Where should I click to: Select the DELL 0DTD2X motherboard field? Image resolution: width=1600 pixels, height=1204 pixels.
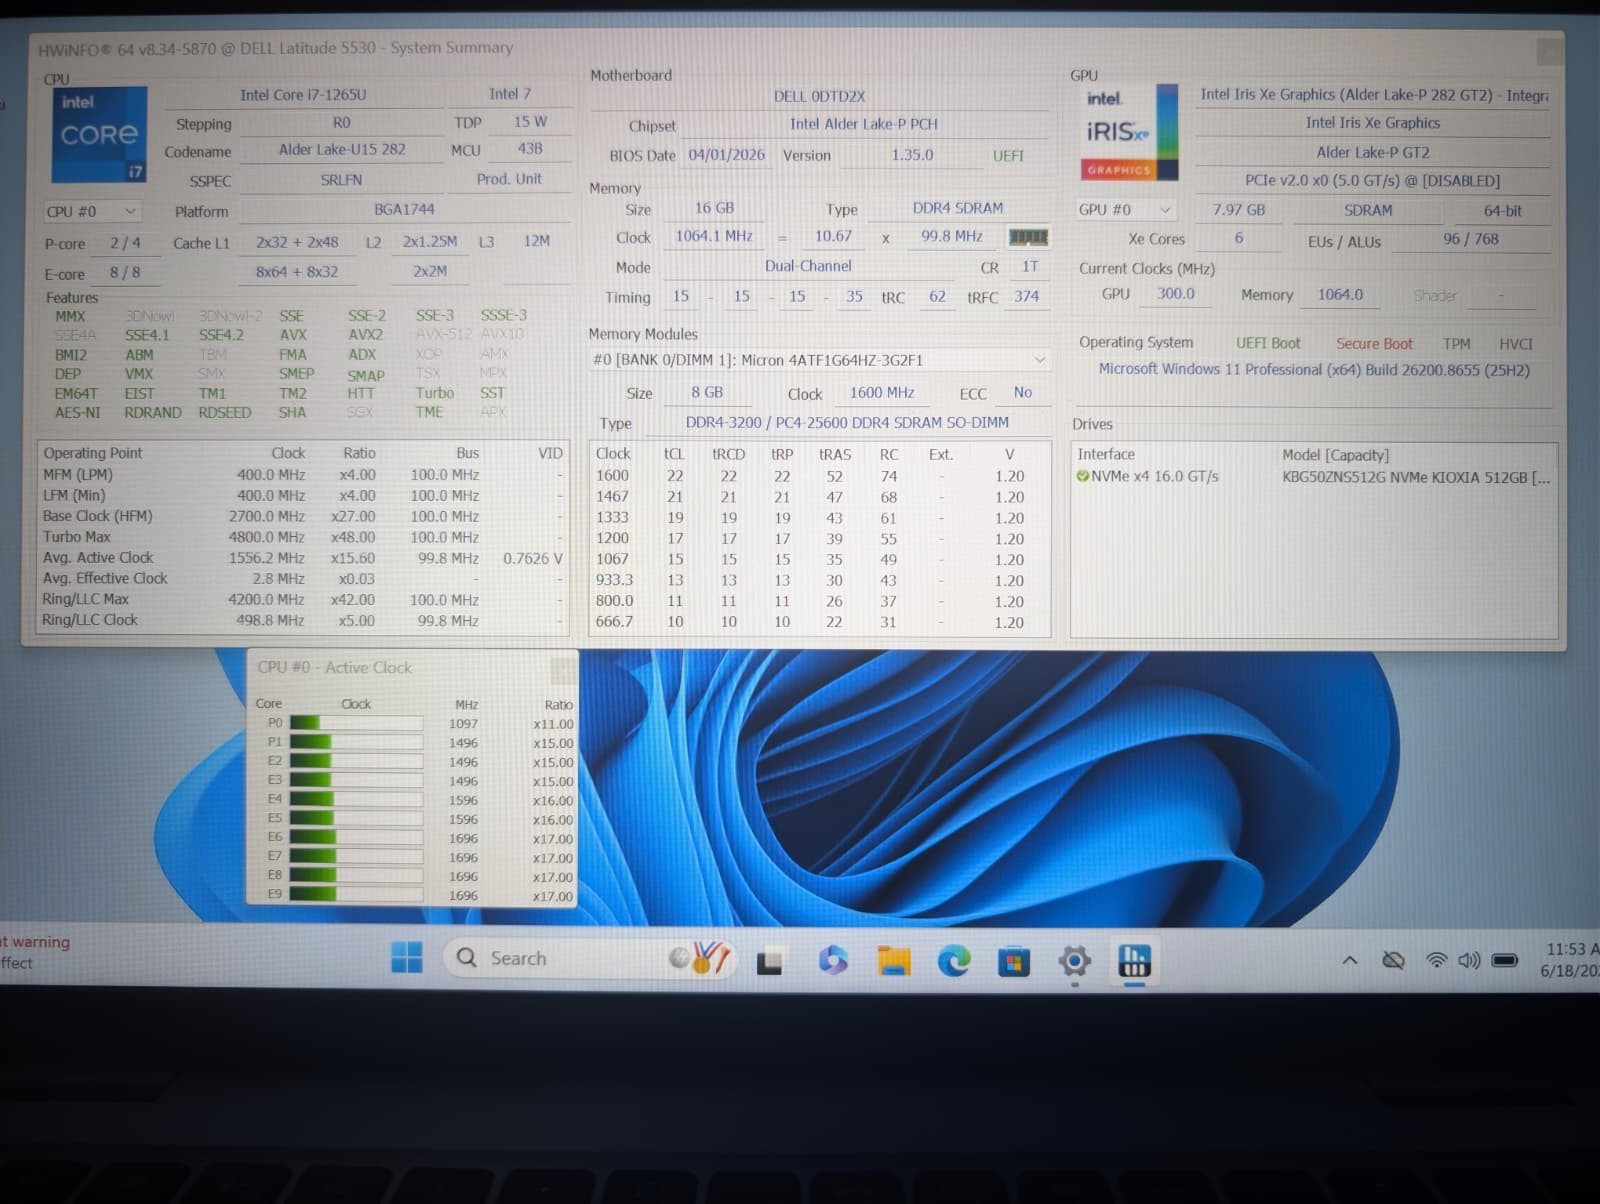[x=819, y=96]
